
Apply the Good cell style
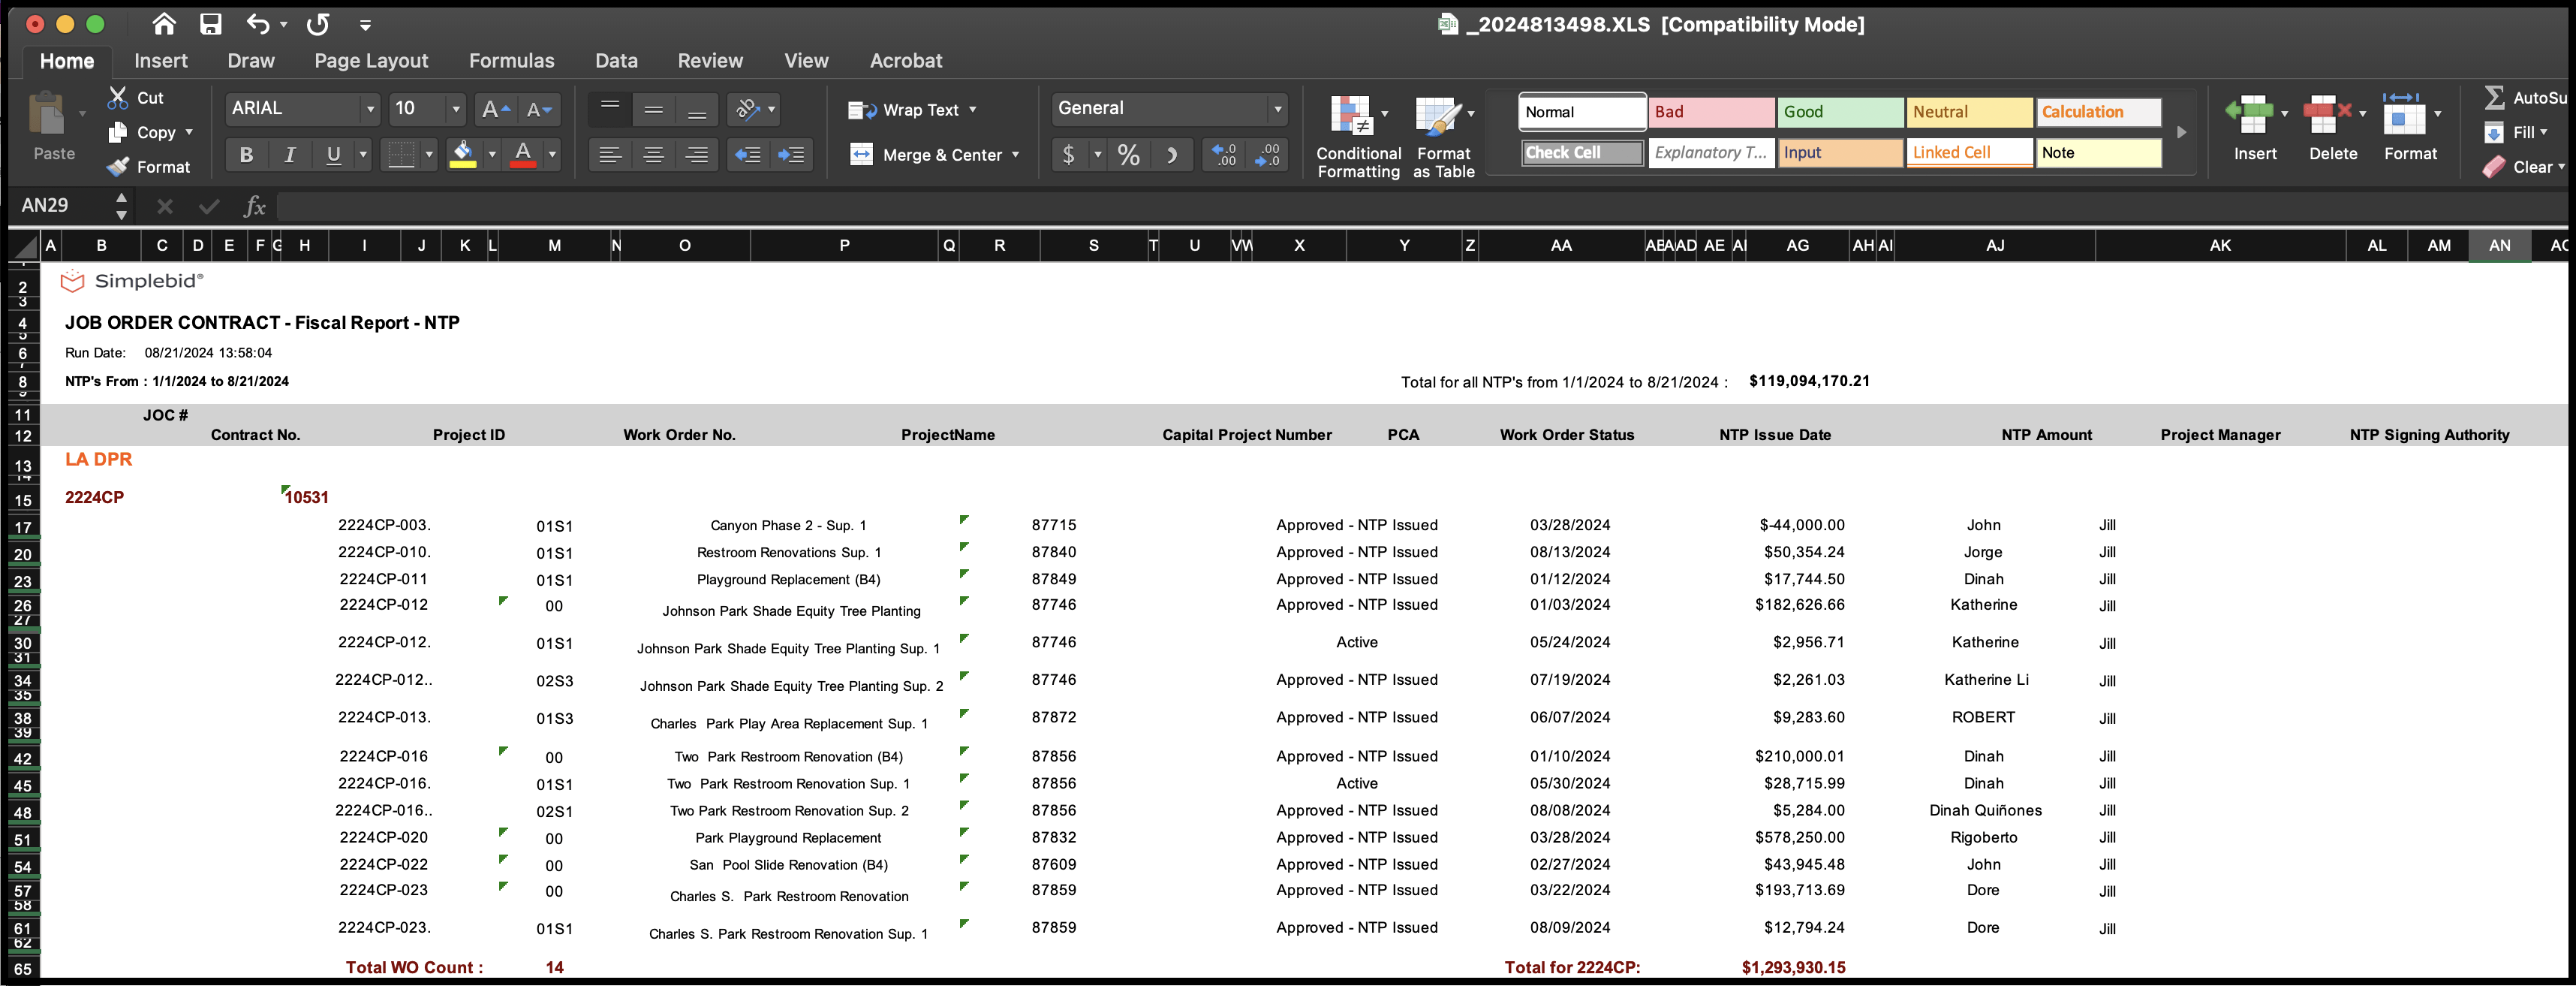(1840, 112)
